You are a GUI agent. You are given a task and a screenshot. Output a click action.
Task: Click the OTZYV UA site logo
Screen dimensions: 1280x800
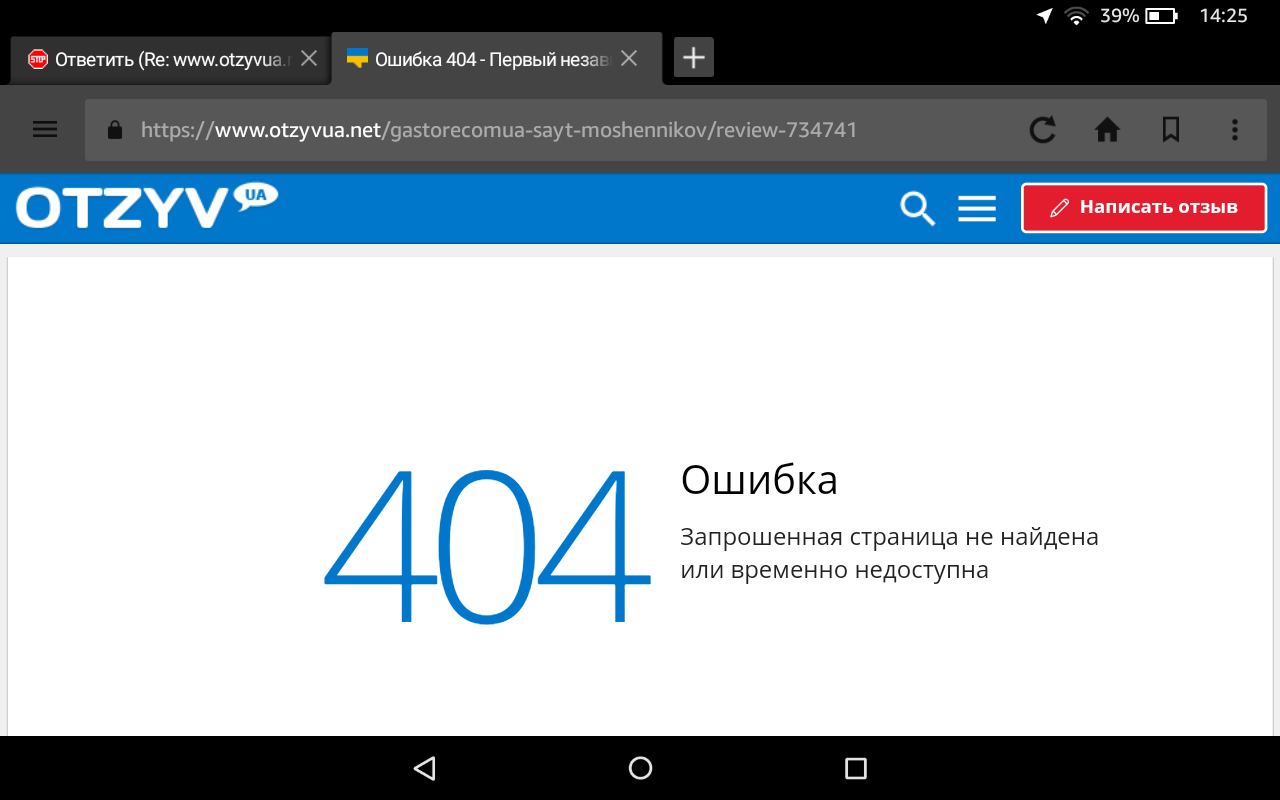pos(146,207)
